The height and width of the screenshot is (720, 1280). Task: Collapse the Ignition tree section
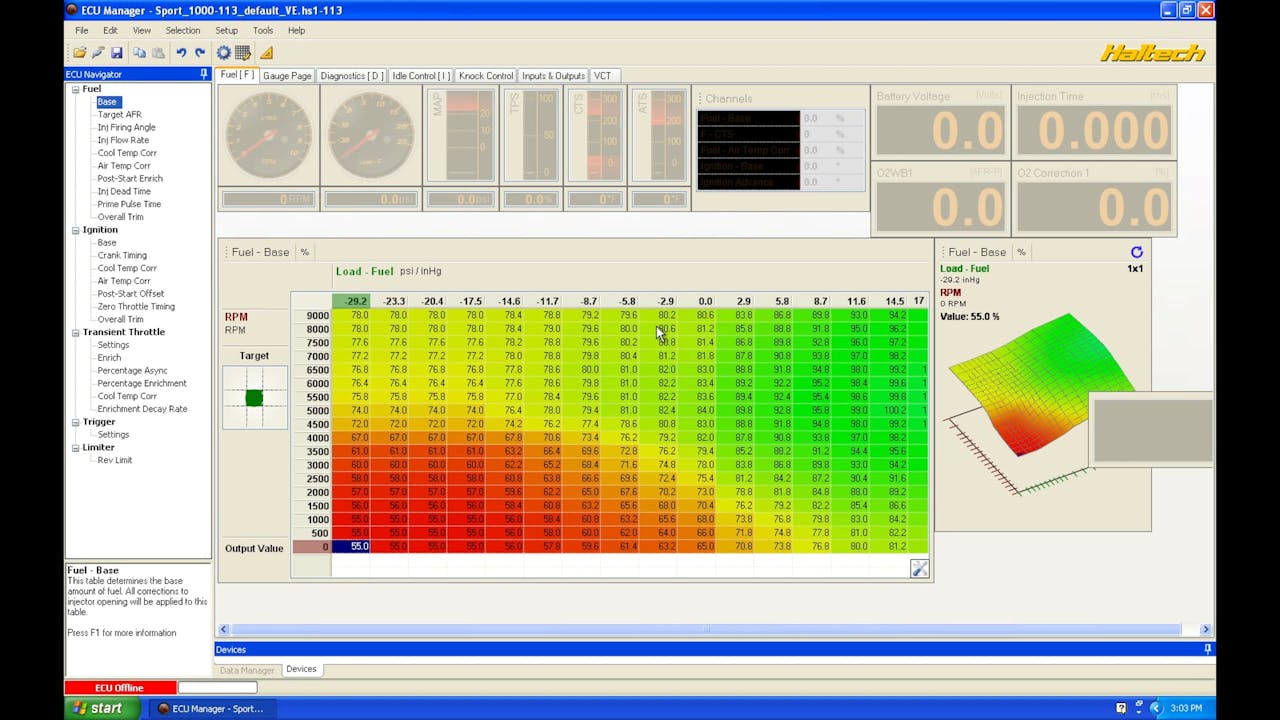pyautogui.click(x=75, y=229)
